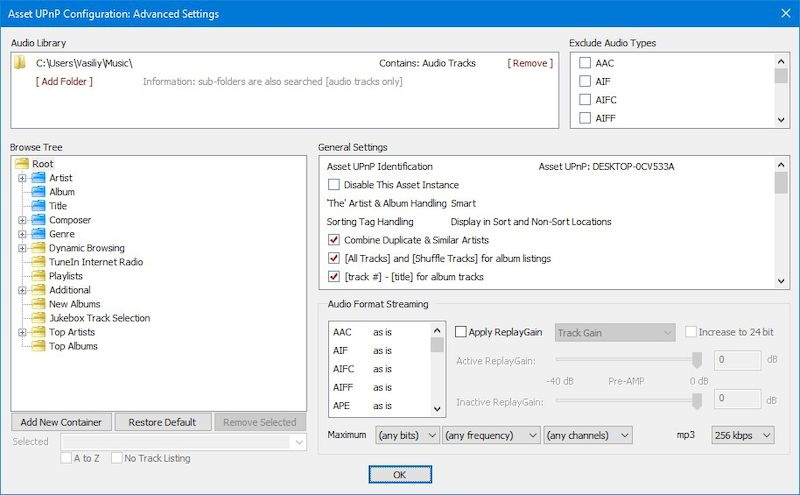Expand the Composer tree node

22,220
